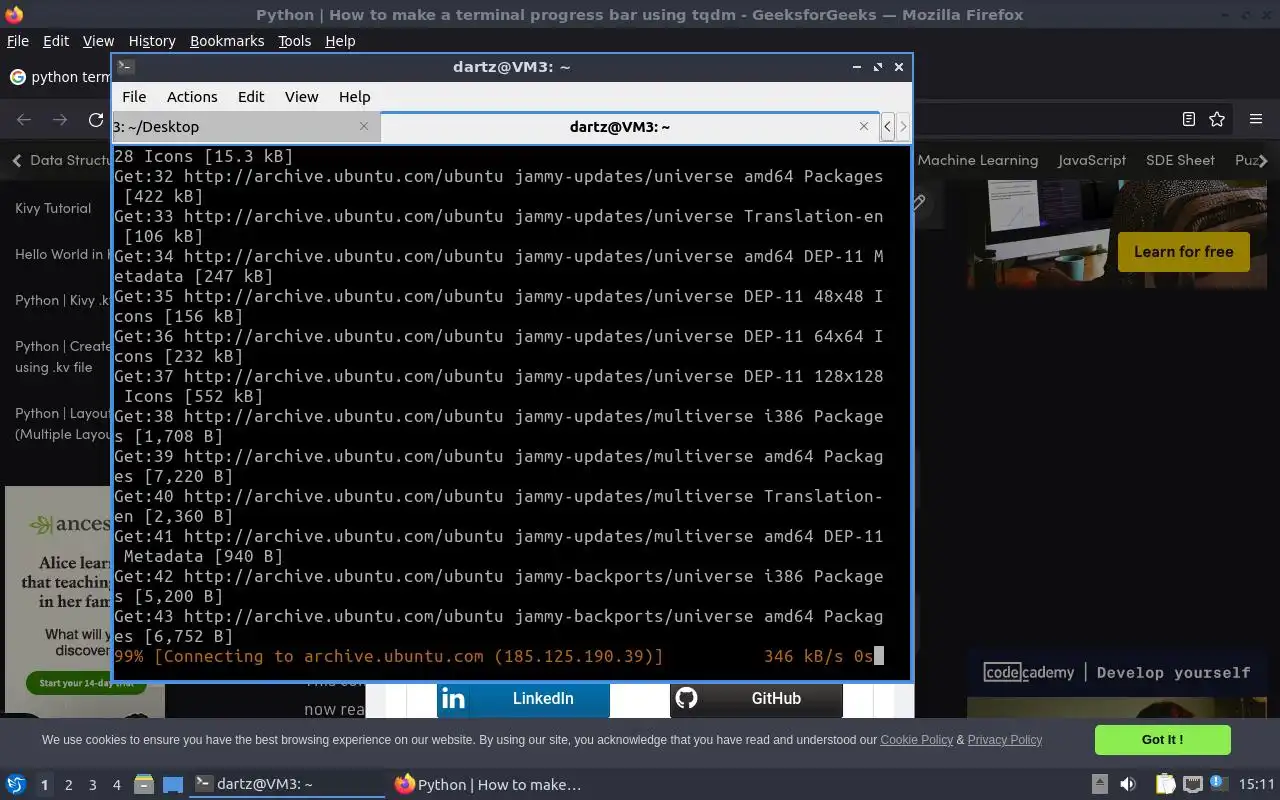Open terminal File menu
This screenshot has width=1280, height=800.
(134, 97)
